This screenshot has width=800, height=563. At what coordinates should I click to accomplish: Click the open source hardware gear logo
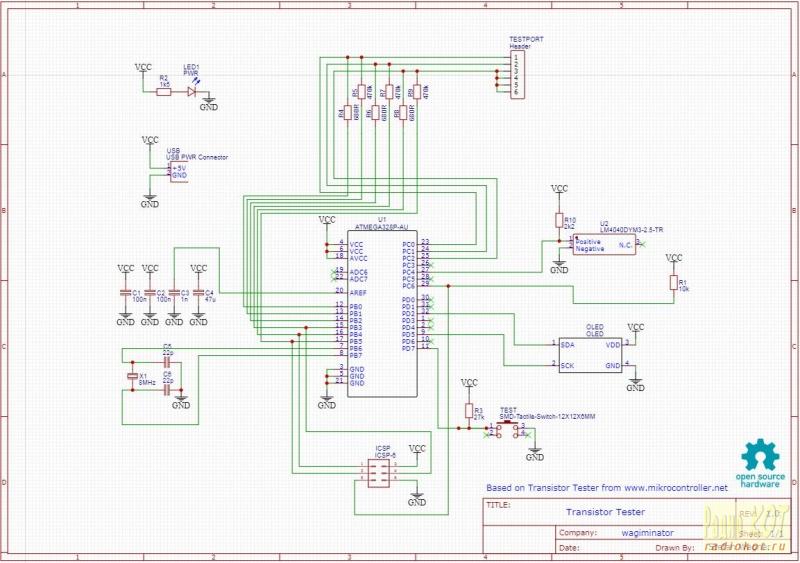761,456
